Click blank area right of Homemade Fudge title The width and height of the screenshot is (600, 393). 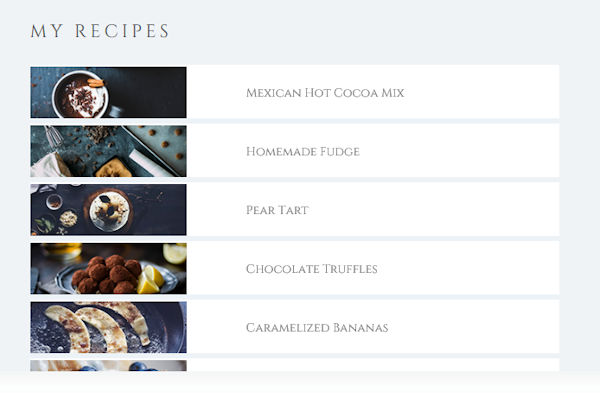click(459, 151)
